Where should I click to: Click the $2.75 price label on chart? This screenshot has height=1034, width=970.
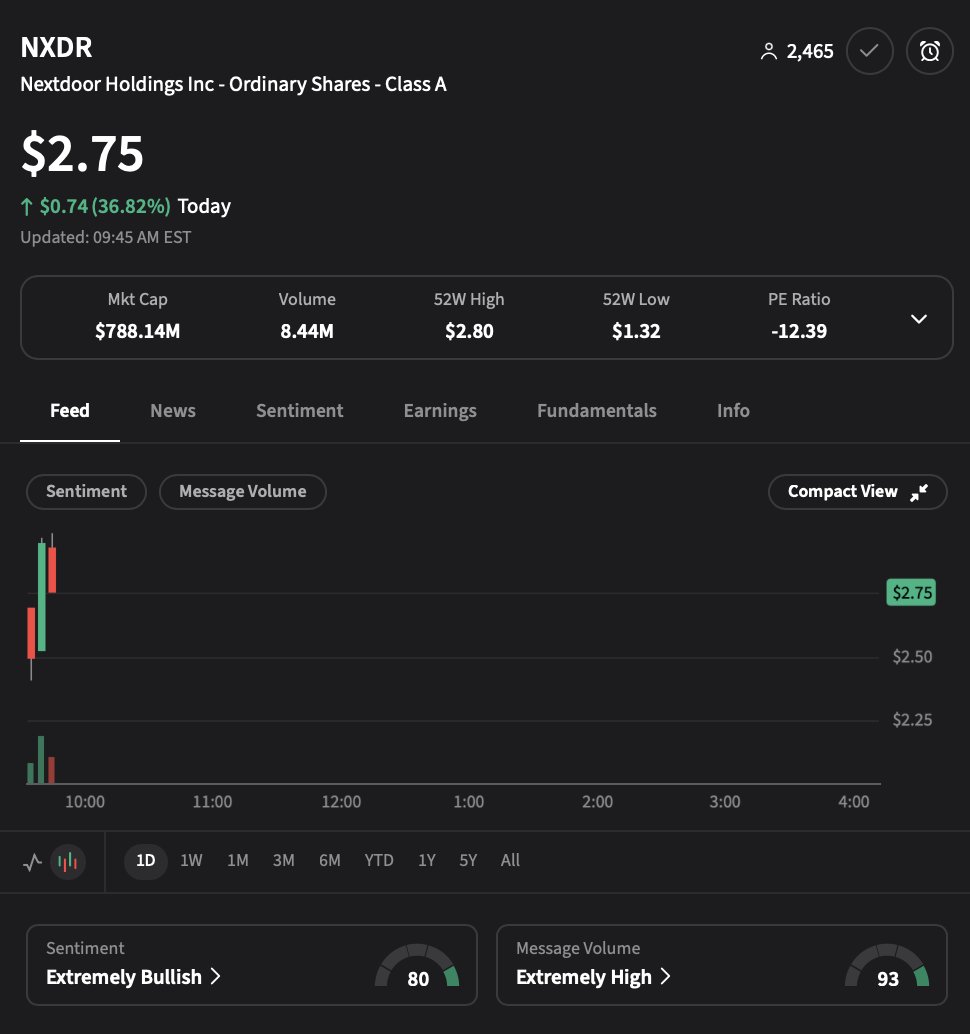tap(910, 592)
